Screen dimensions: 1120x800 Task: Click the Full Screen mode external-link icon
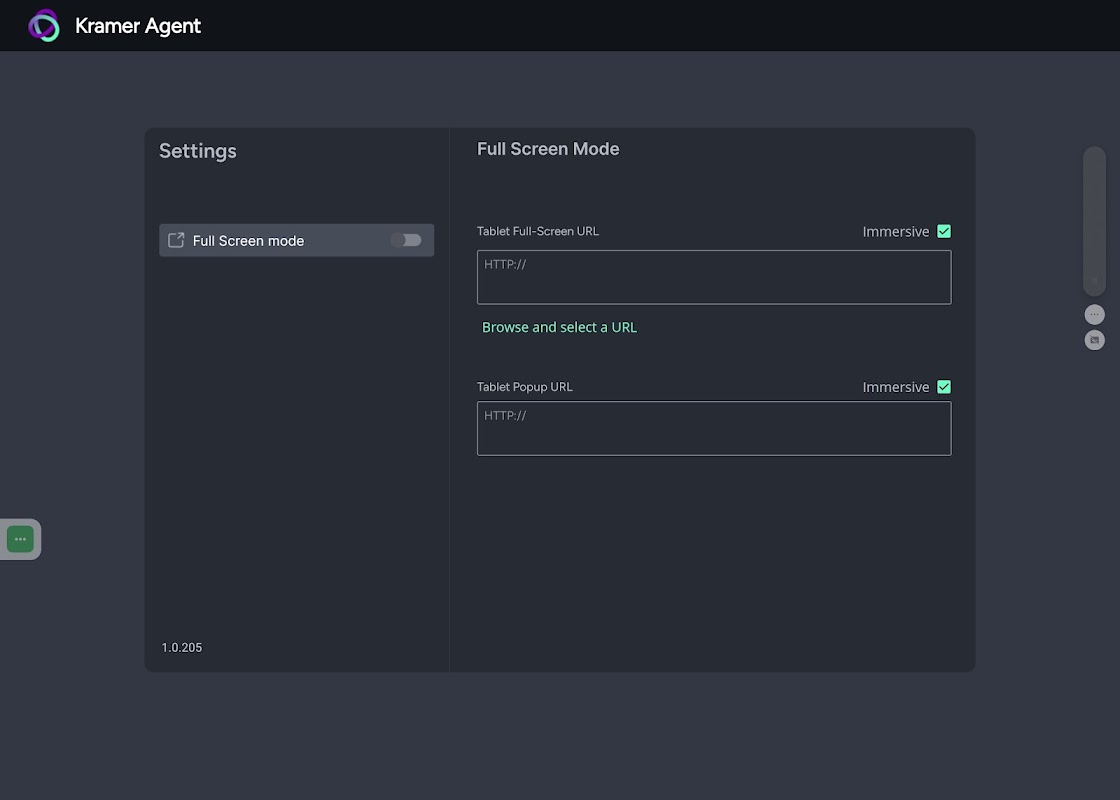176,240
